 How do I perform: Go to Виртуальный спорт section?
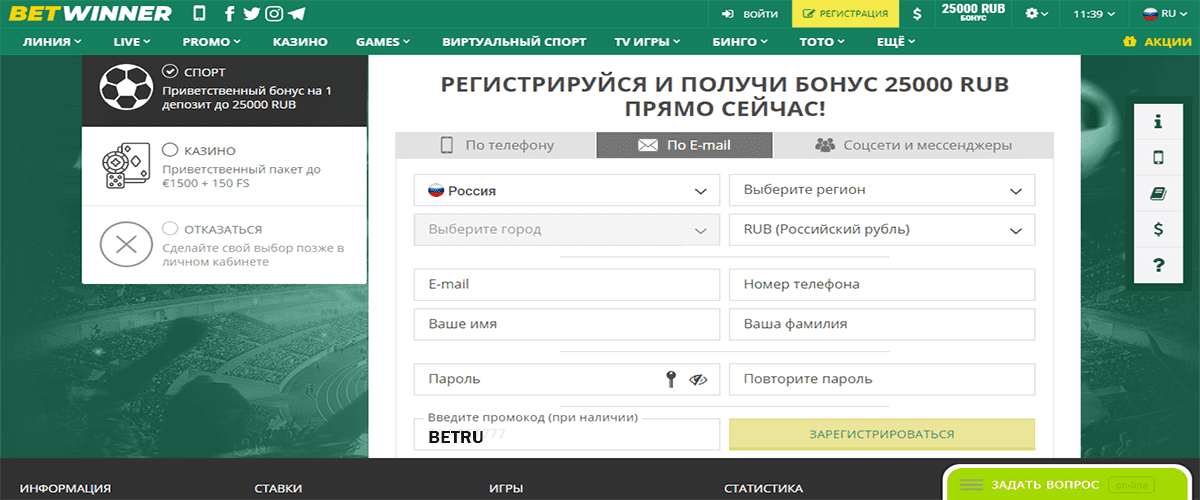[514, 42]
